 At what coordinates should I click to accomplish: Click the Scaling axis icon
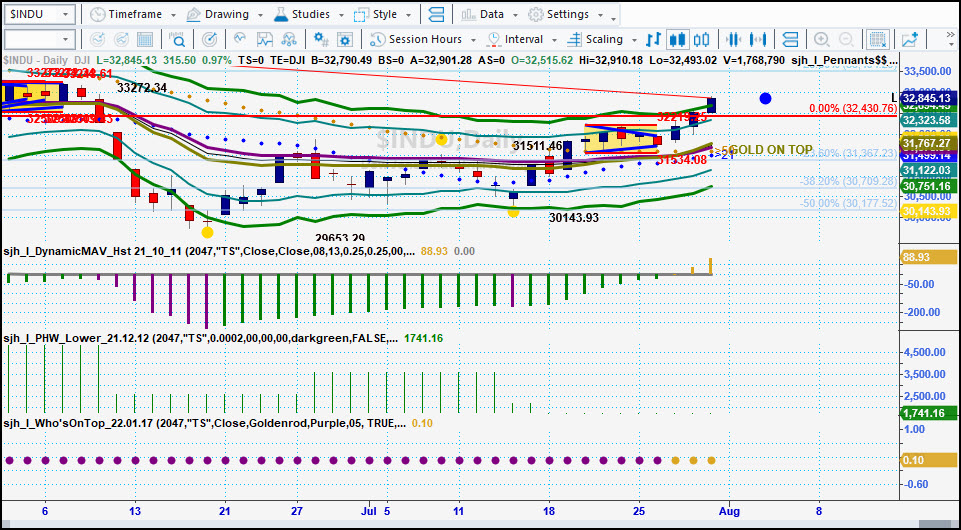pyautogui.click(x=574, y=40)
